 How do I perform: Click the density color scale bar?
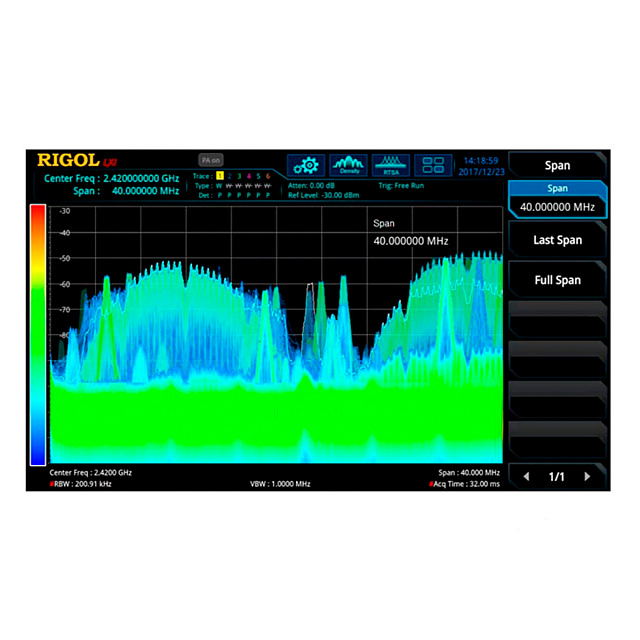[38, 335]
